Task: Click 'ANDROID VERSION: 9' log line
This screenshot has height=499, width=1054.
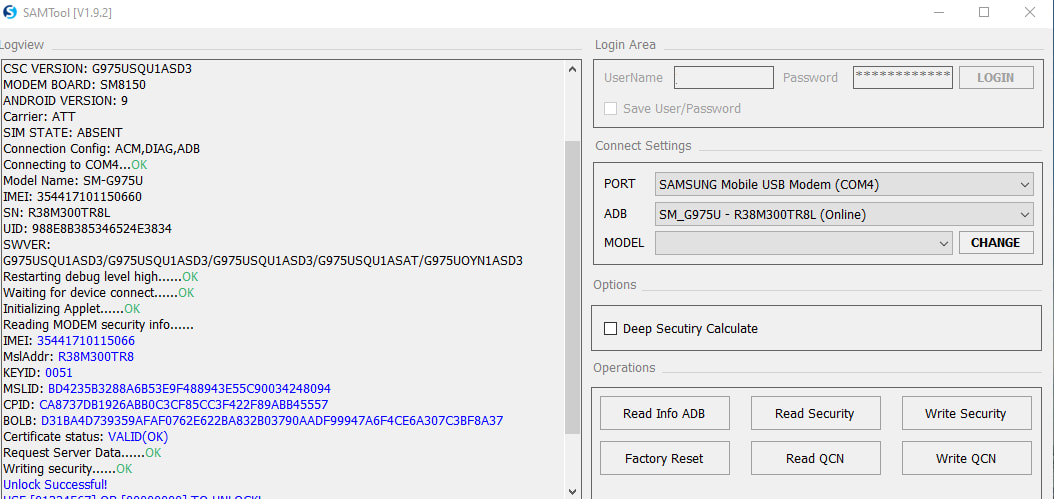Action: tap(65, 101)
